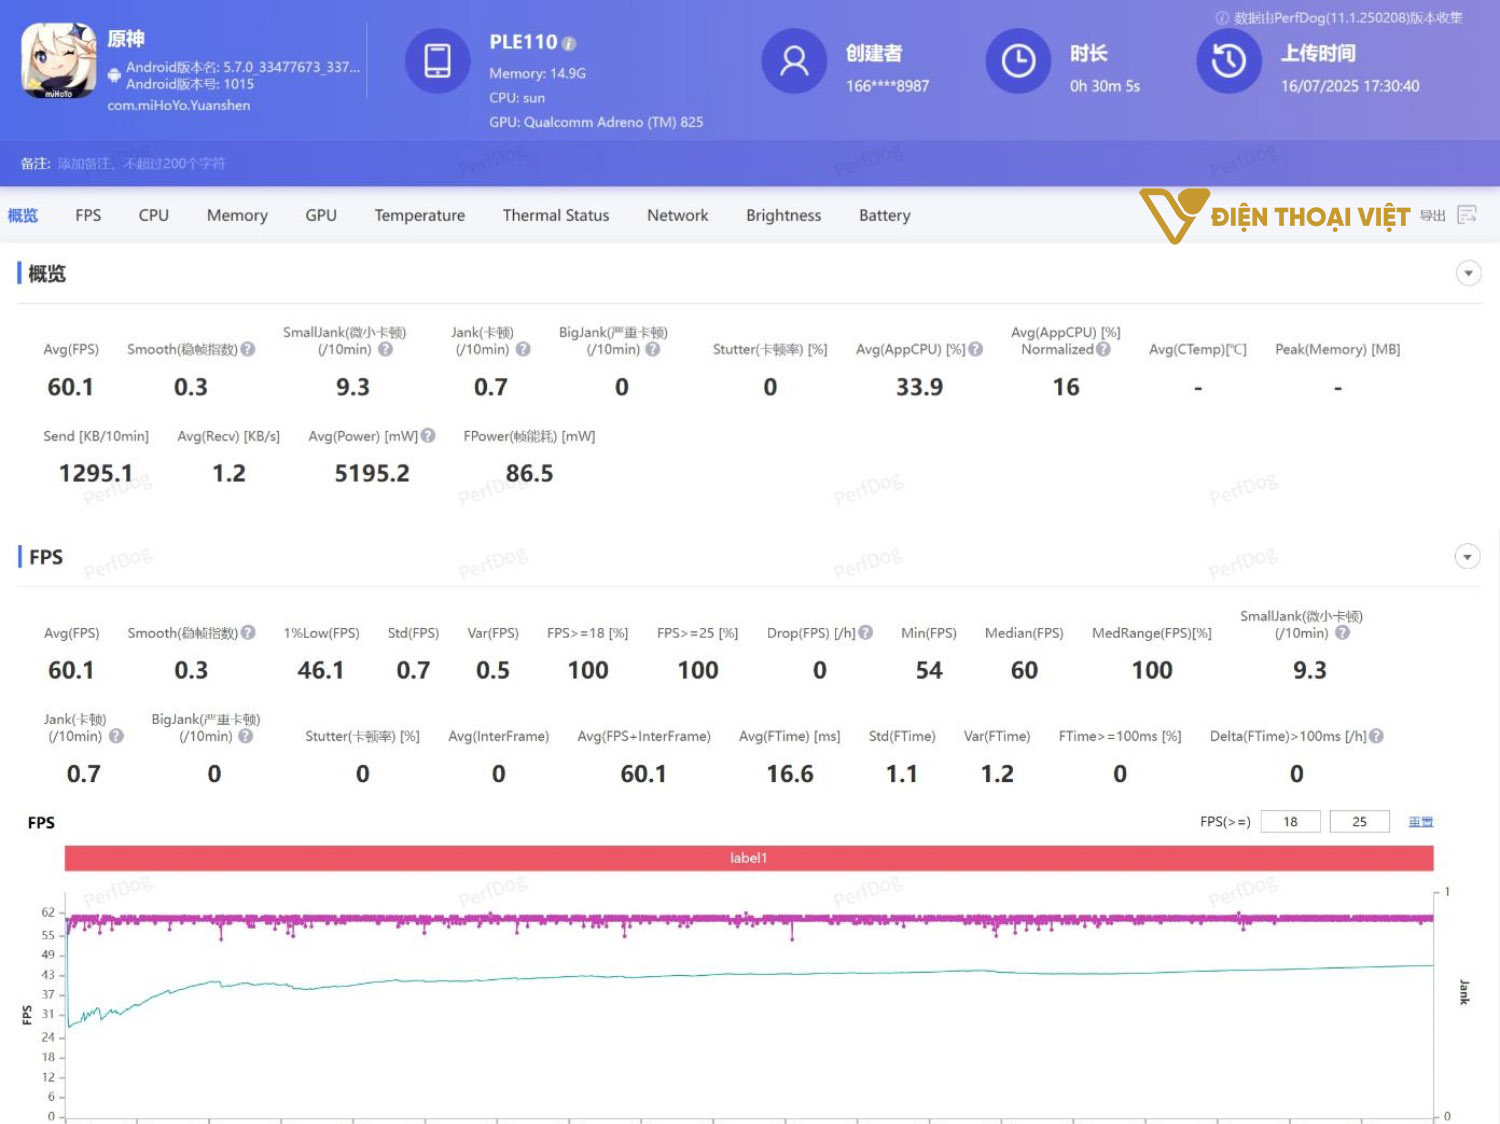This screenshot has width=1500, height=1124.
Task: Click the FPS threshold field showing 18
Action: point(1290,822)
